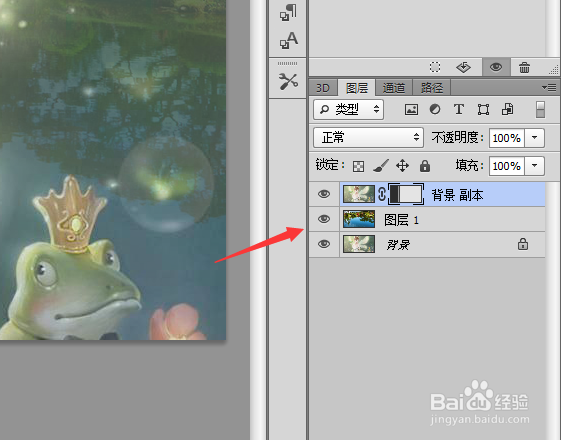Switch to the 3D tab
The image size is (561, 440).
pyautogui.click(x=323, y=88)
